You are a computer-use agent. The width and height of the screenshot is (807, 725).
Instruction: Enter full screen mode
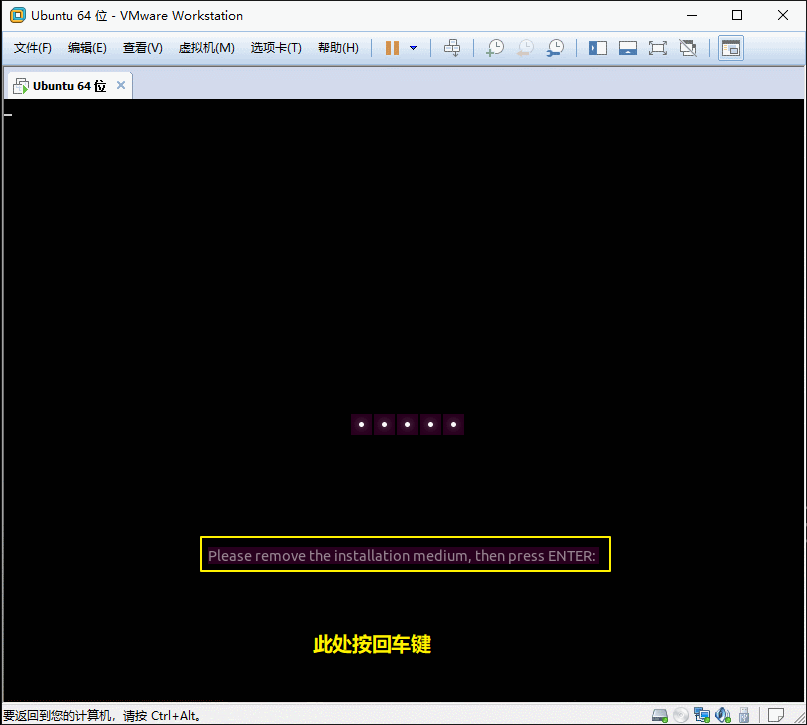tap(657, 48)
